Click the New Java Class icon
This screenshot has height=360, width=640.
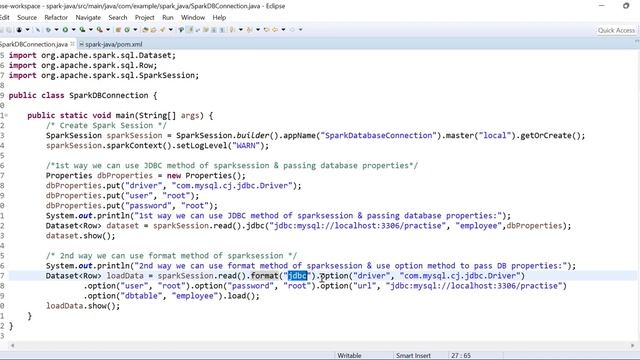click(x=127, y=29)
